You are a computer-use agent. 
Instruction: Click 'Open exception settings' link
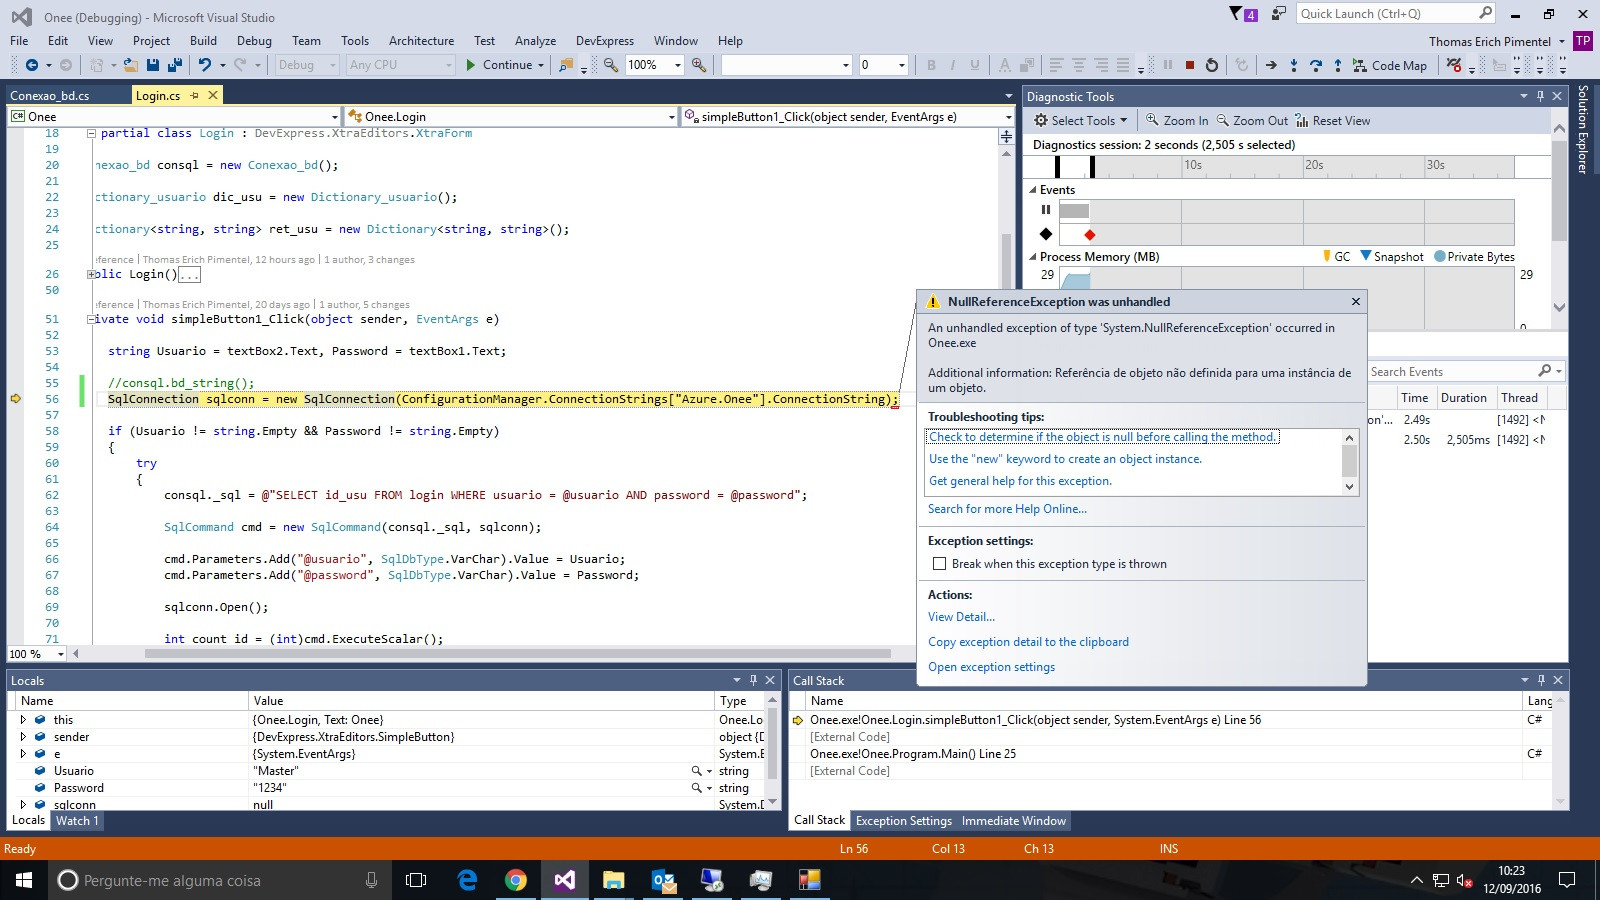(991, 667)
